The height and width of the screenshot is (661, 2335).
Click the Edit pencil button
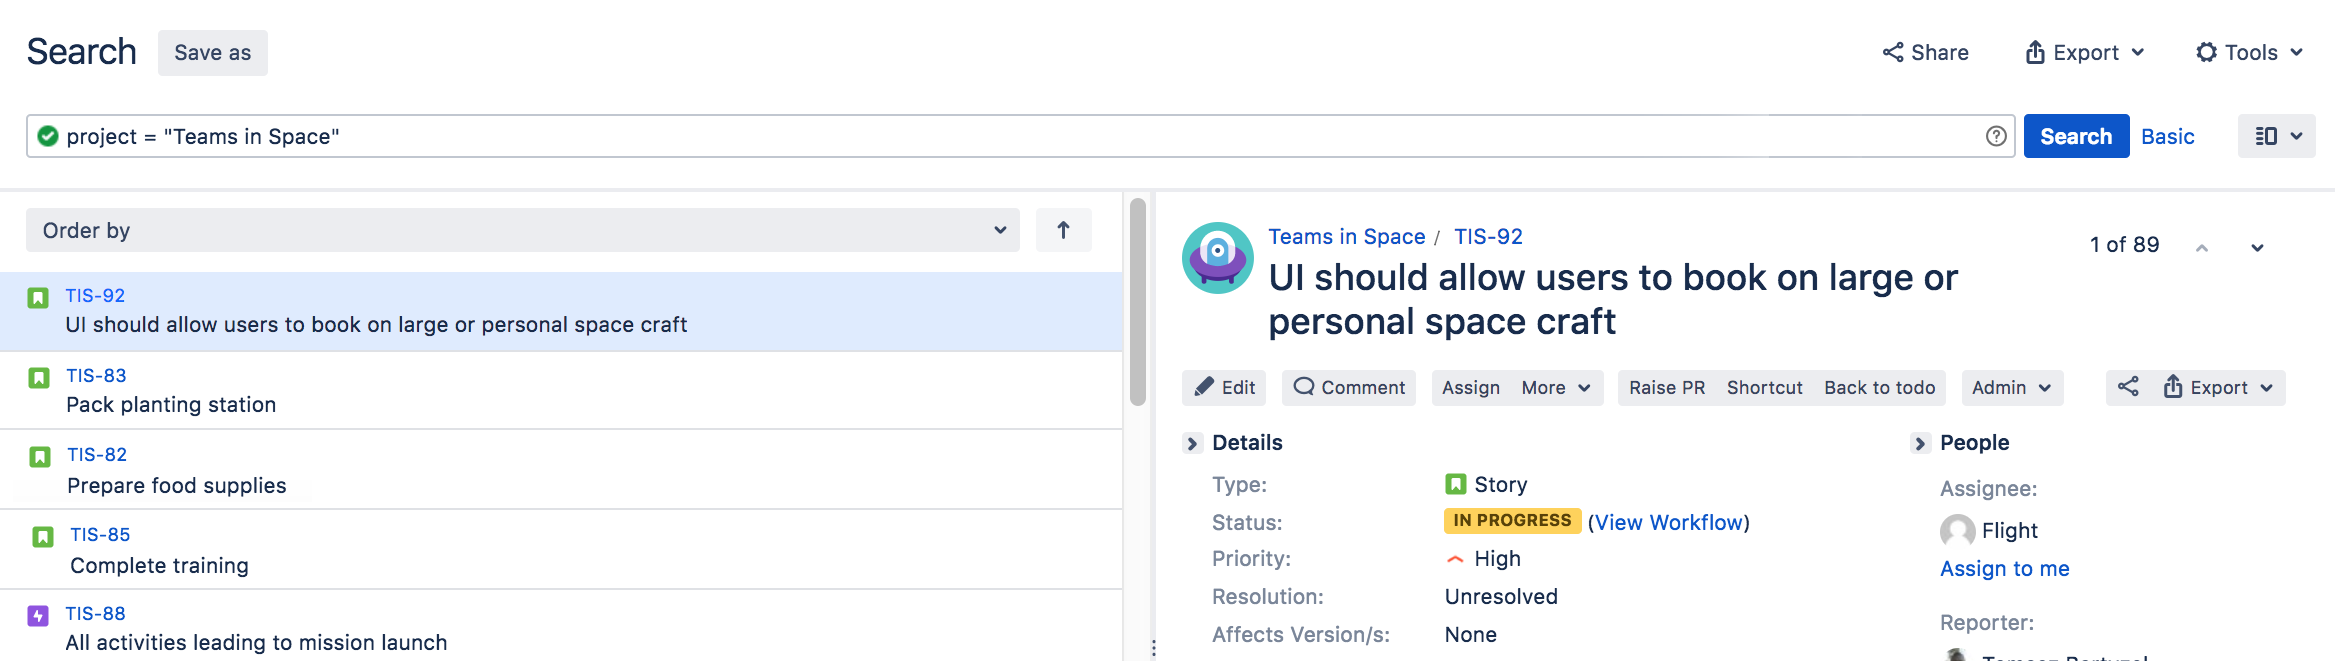pos(1224,387)
